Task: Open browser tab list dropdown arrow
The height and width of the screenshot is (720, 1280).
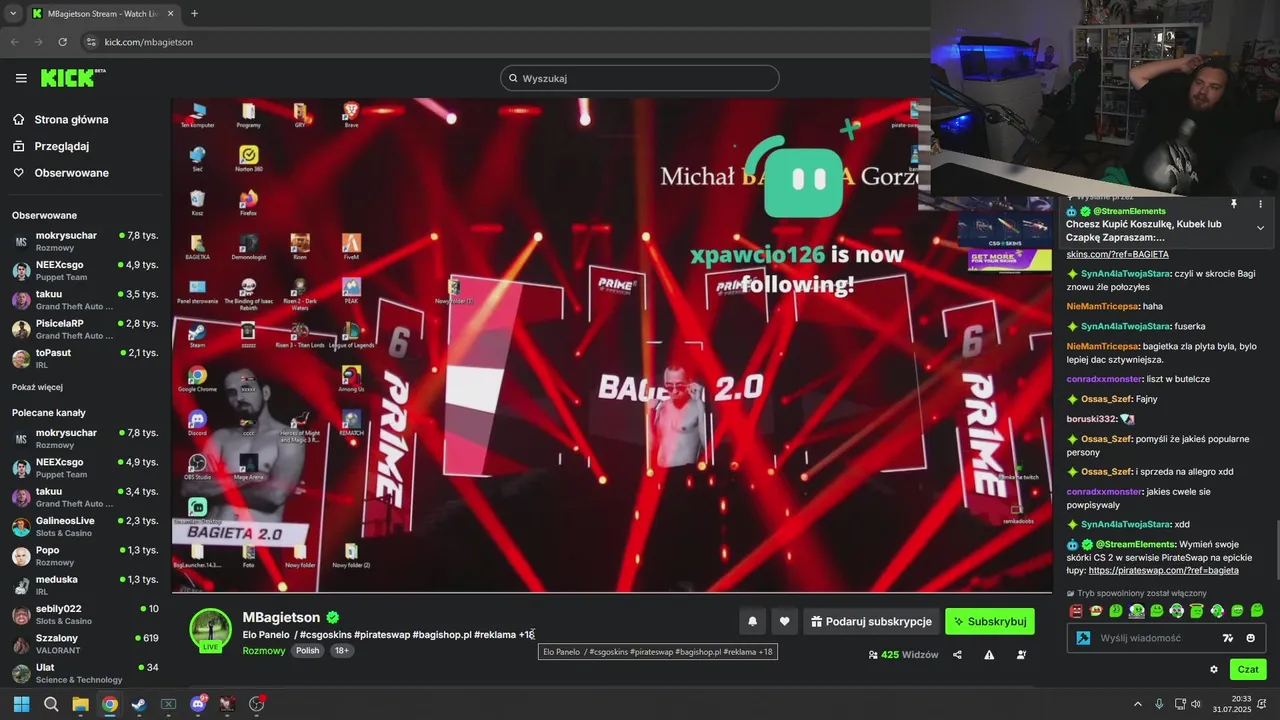Action: coord(13,13)
